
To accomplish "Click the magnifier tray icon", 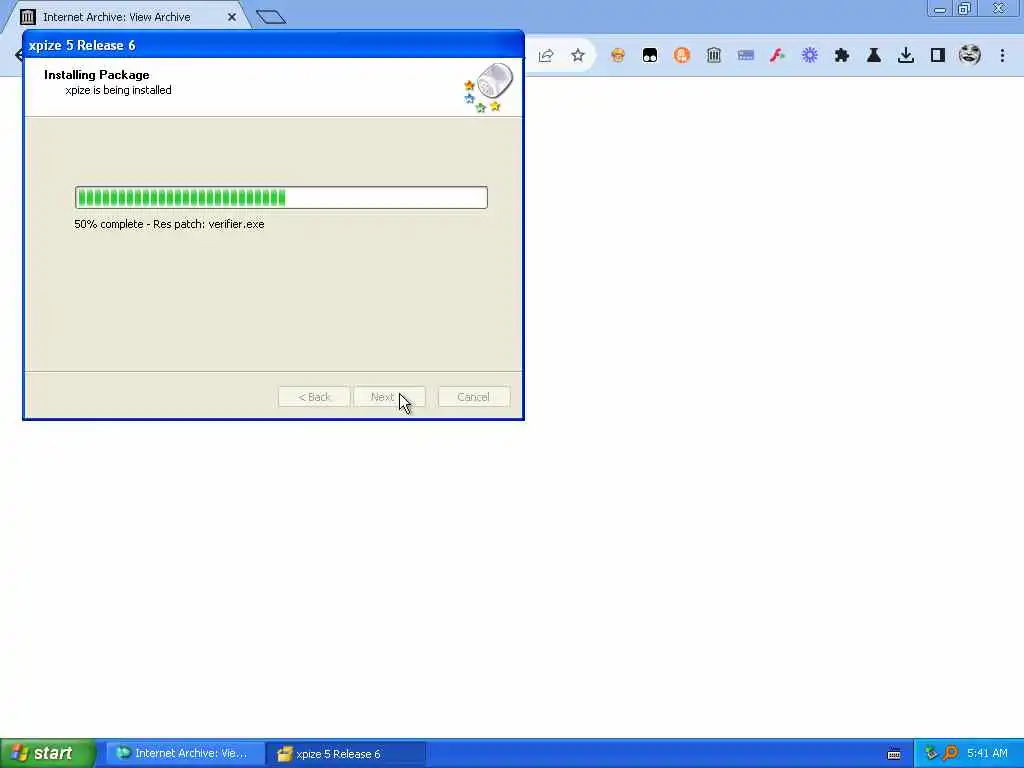I will (950, 753).
